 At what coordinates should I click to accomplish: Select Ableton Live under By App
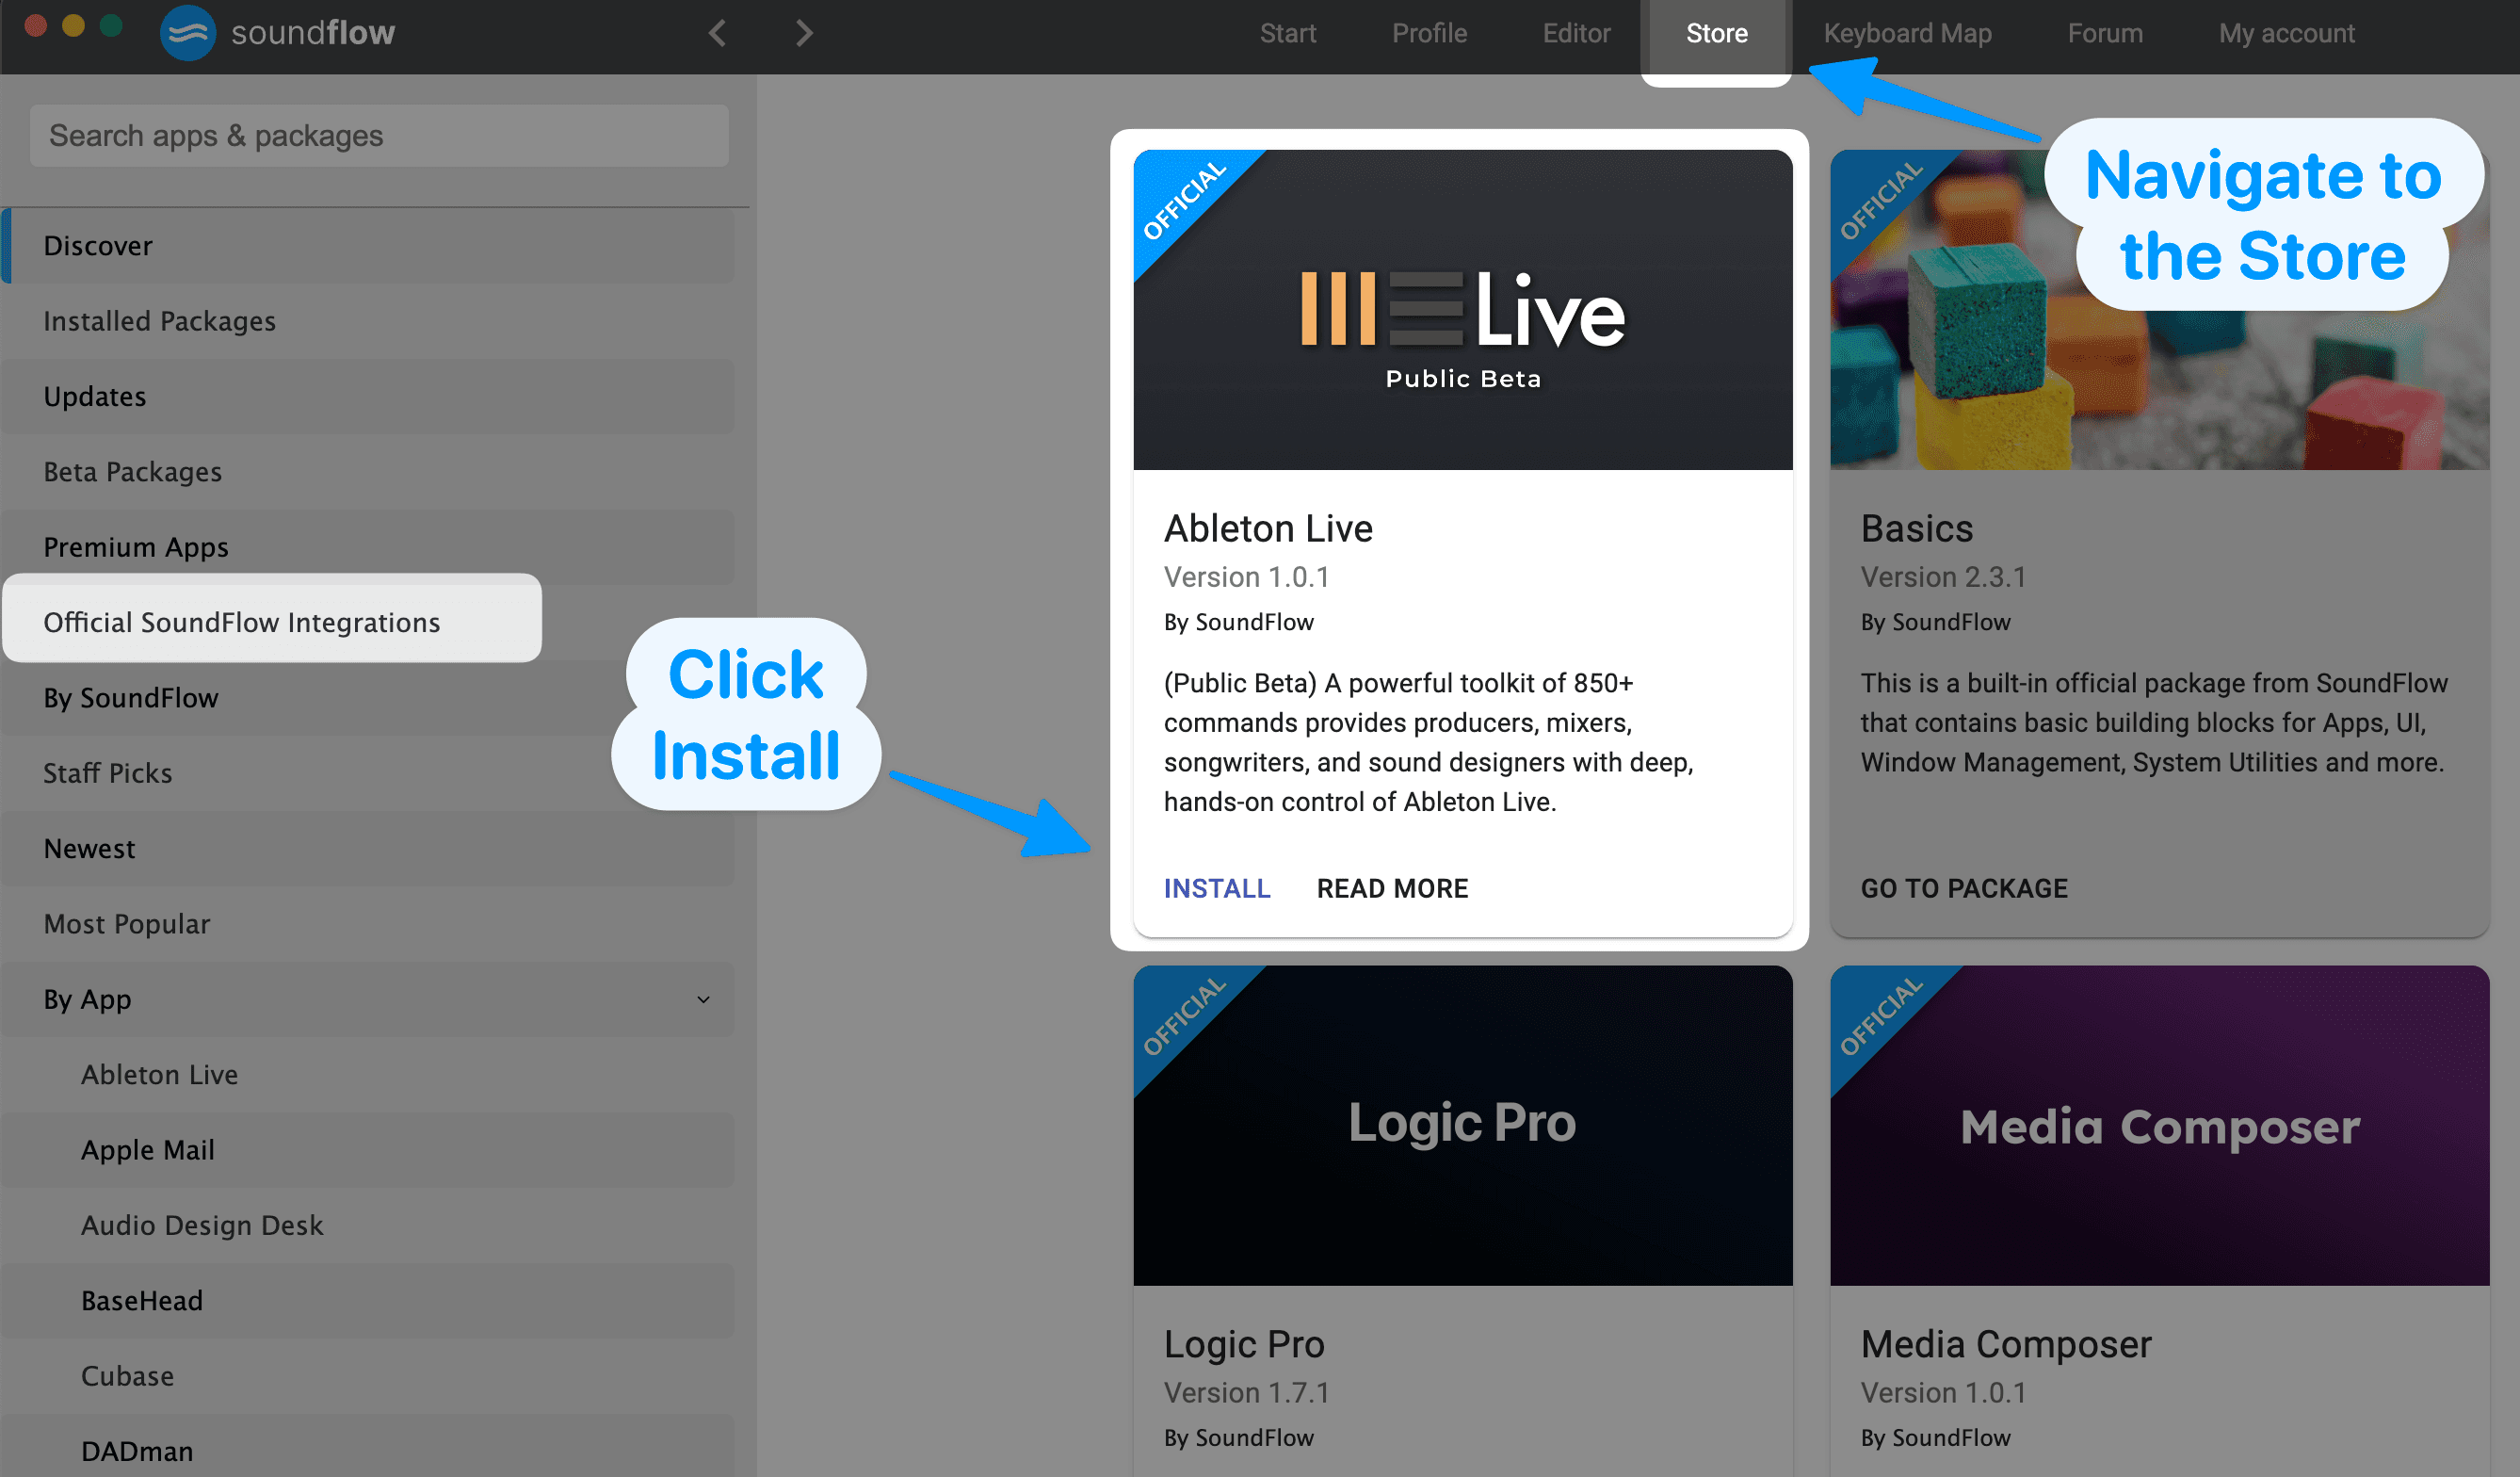point(368,1075)
